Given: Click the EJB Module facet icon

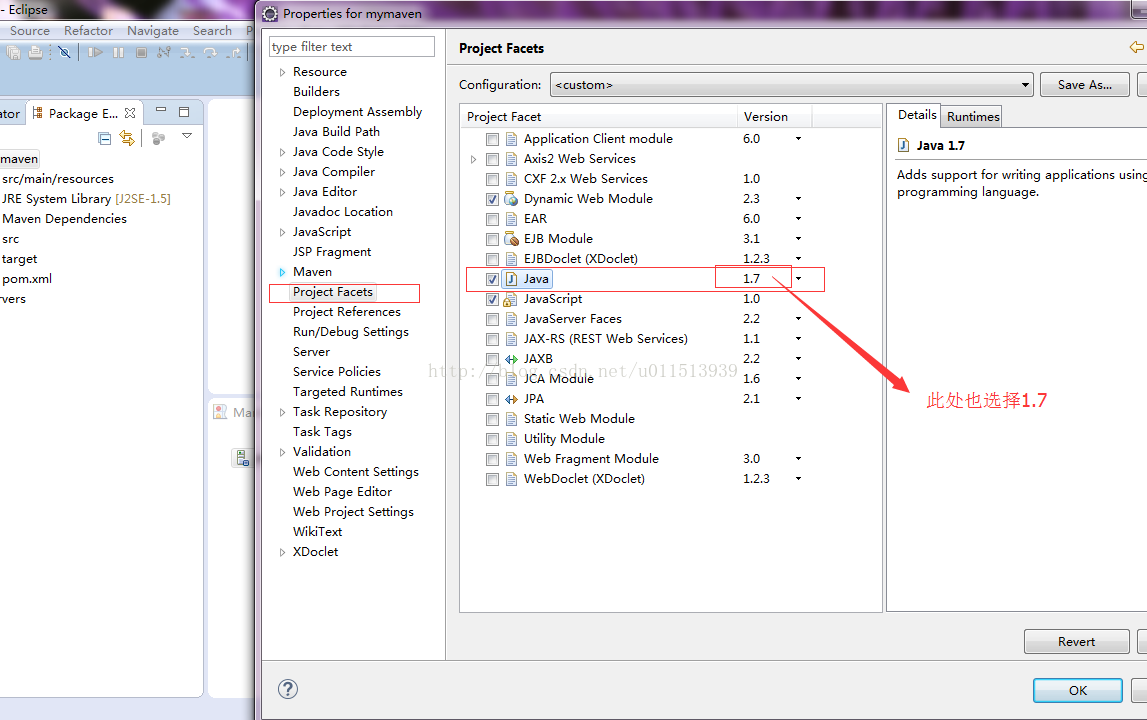Looking at the screenshot, I should (511, 239).
